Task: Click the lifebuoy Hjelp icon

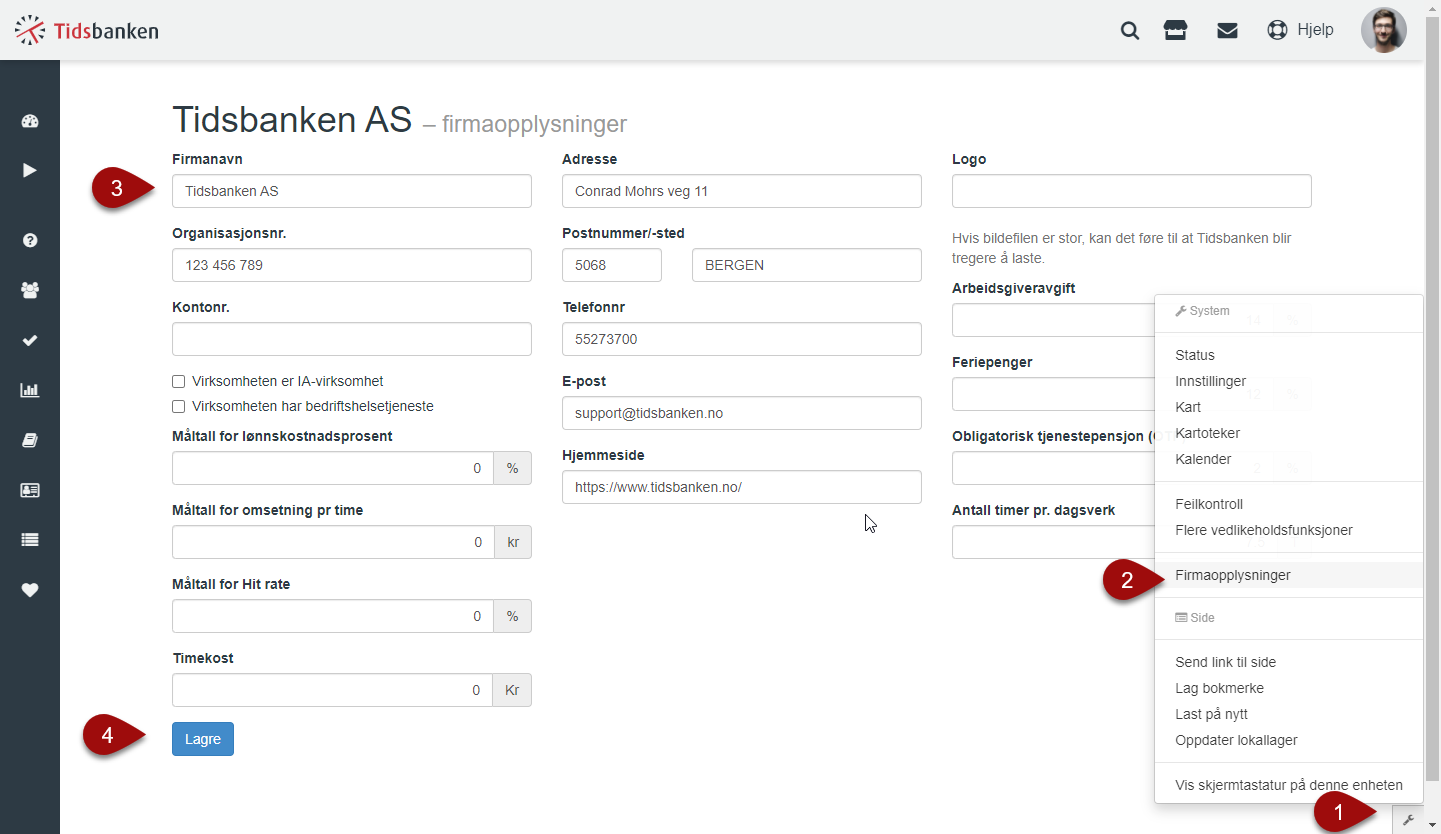Action: coord(1277,30)
